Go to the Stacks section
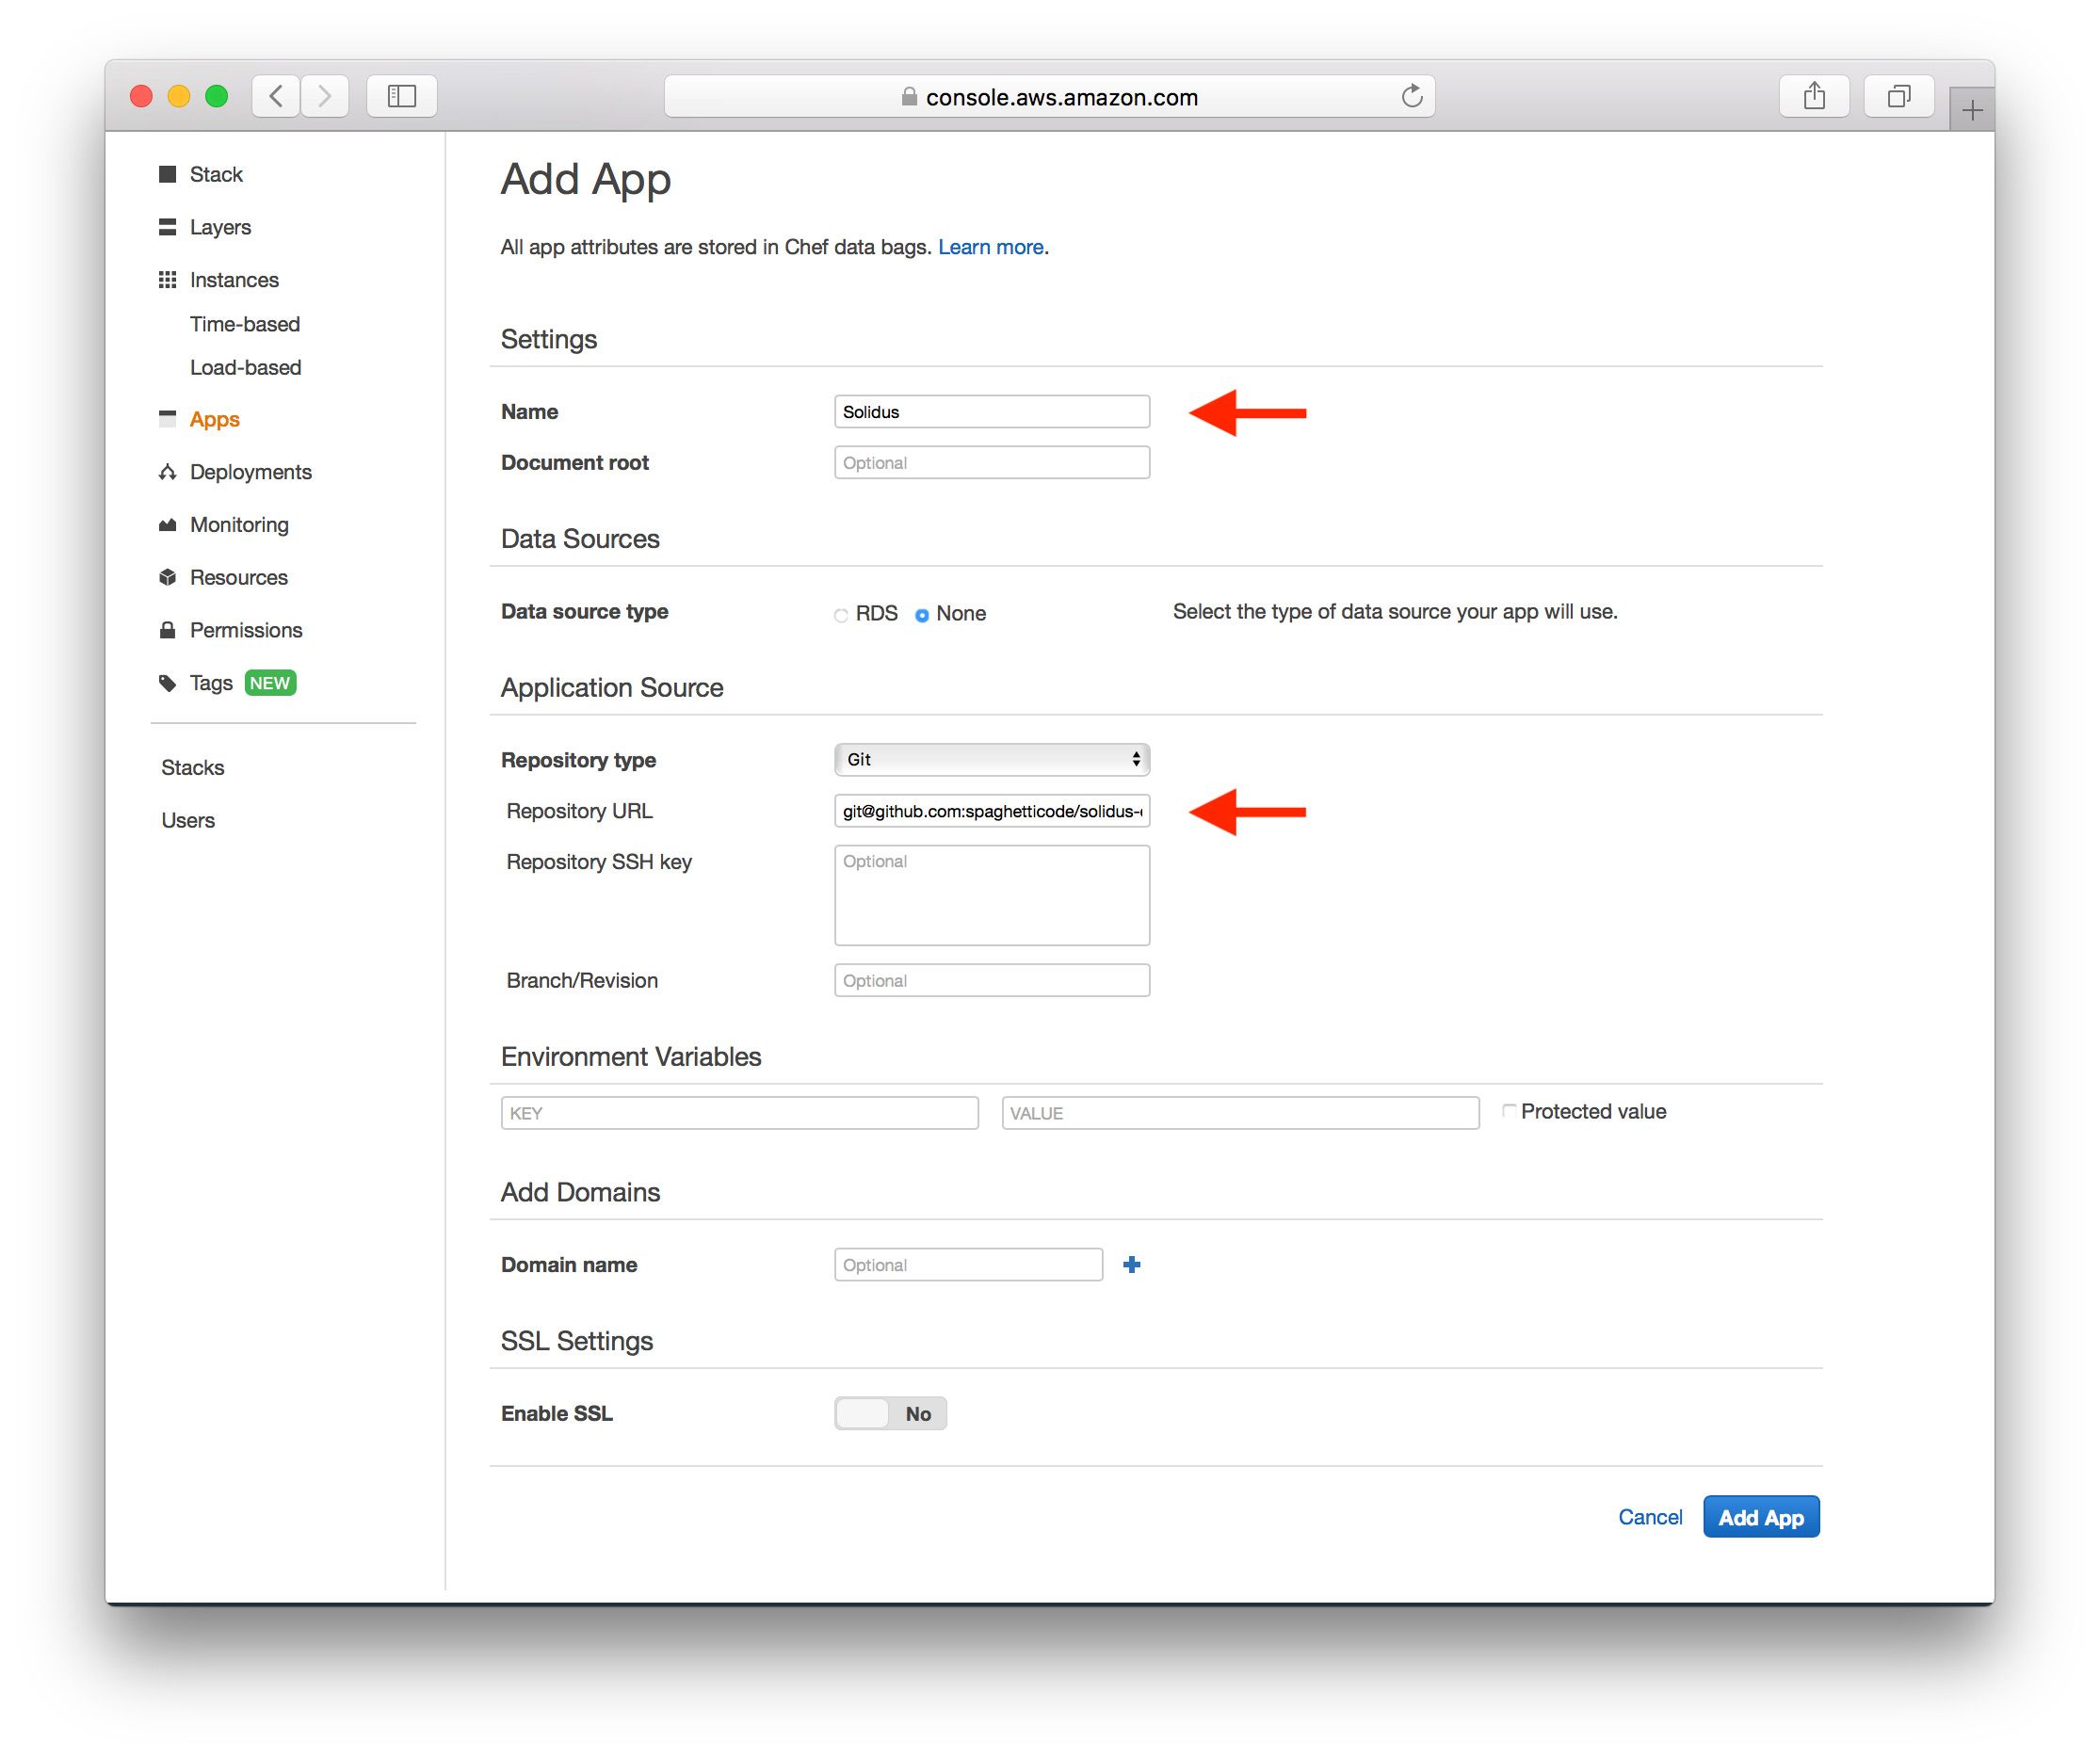Image resolution: width=2100 pixels, height=1757 pixels. coord(193,767)
